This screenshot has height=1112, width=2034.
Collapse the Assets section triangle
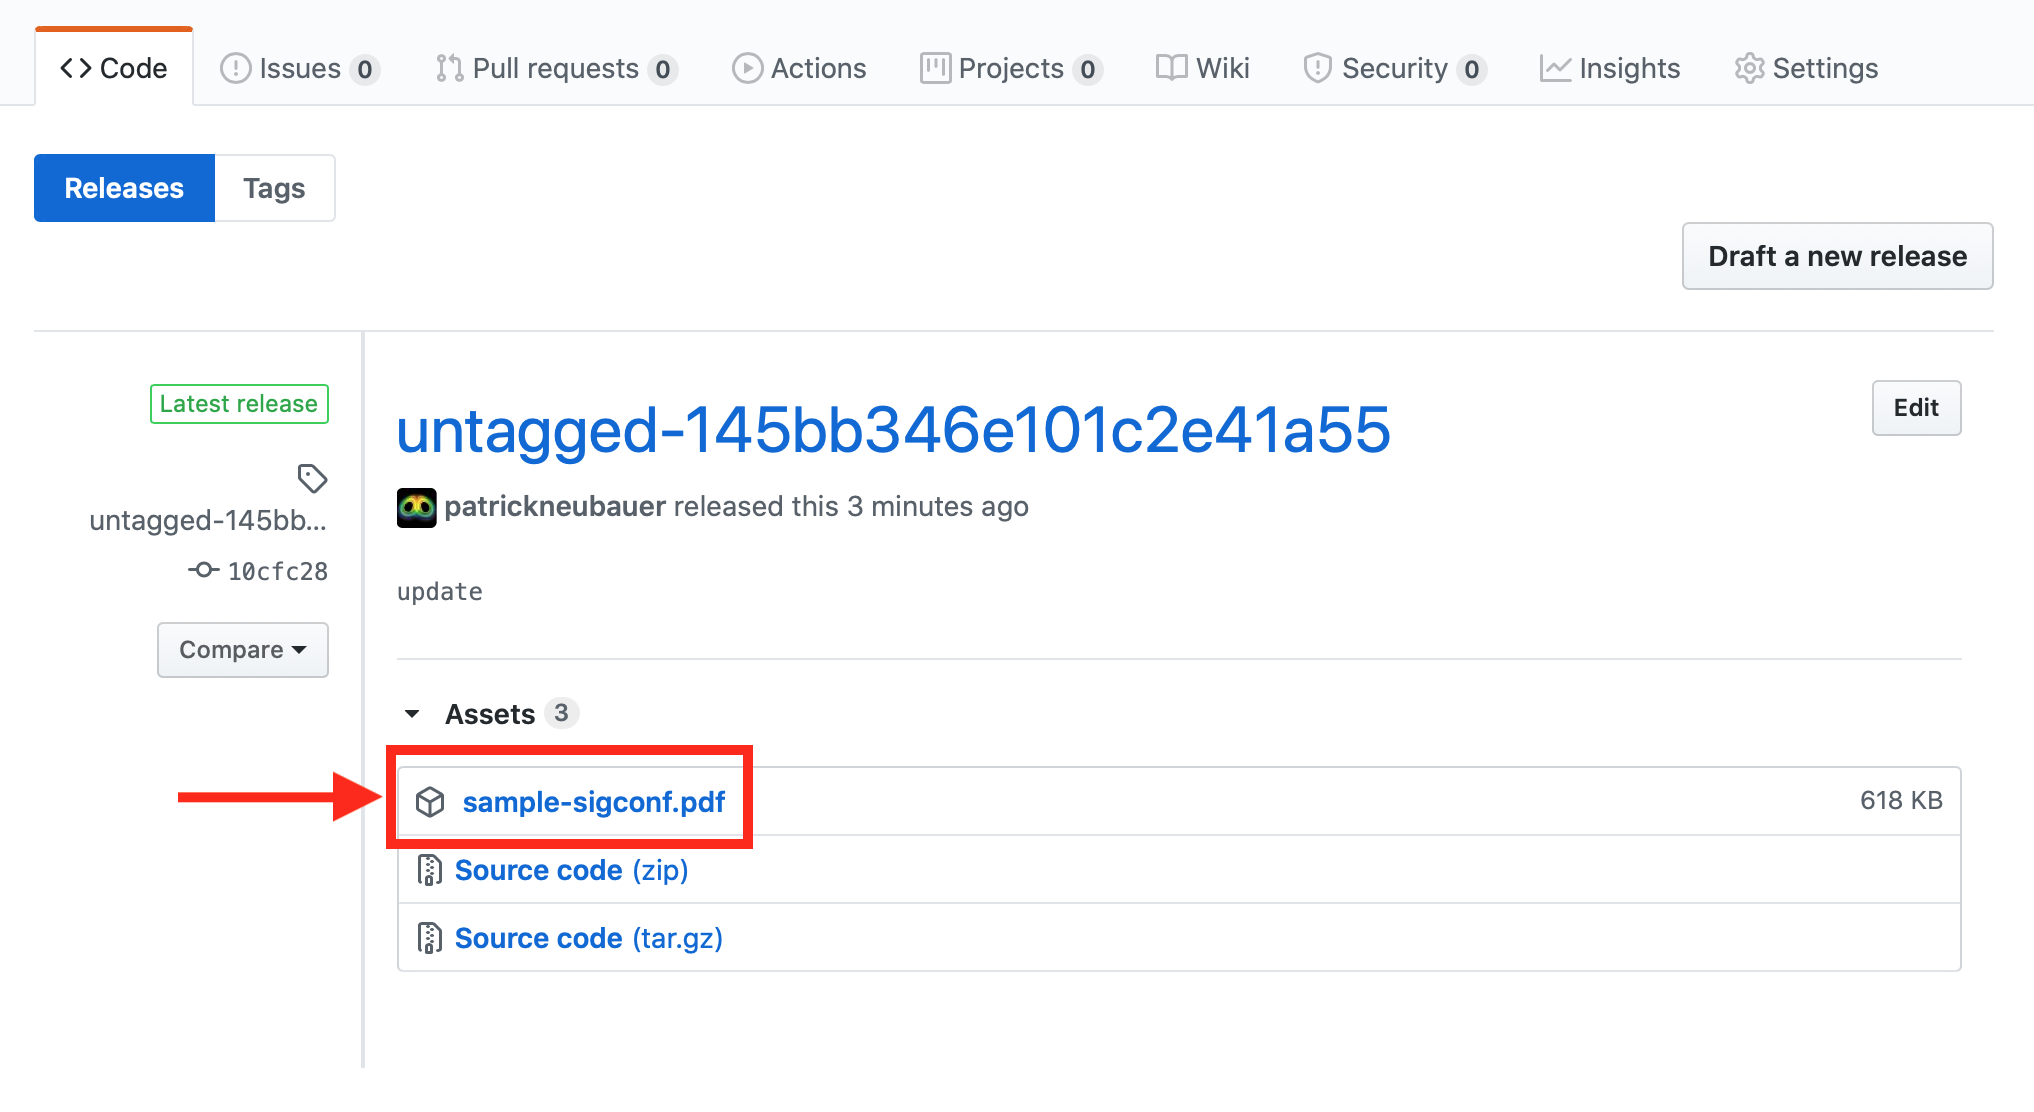click(412, 714)
